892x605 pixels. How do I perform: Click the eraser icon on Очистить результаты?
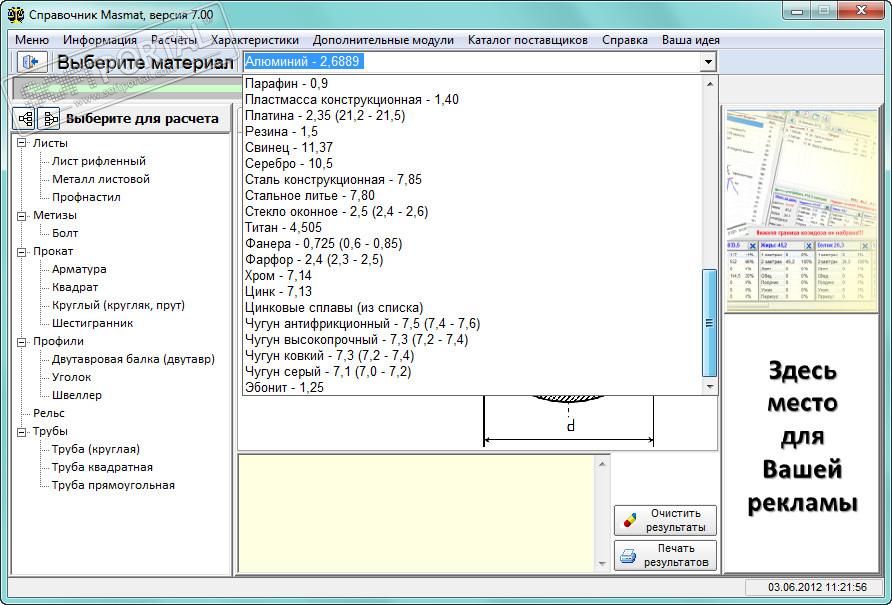click(630, 520)
